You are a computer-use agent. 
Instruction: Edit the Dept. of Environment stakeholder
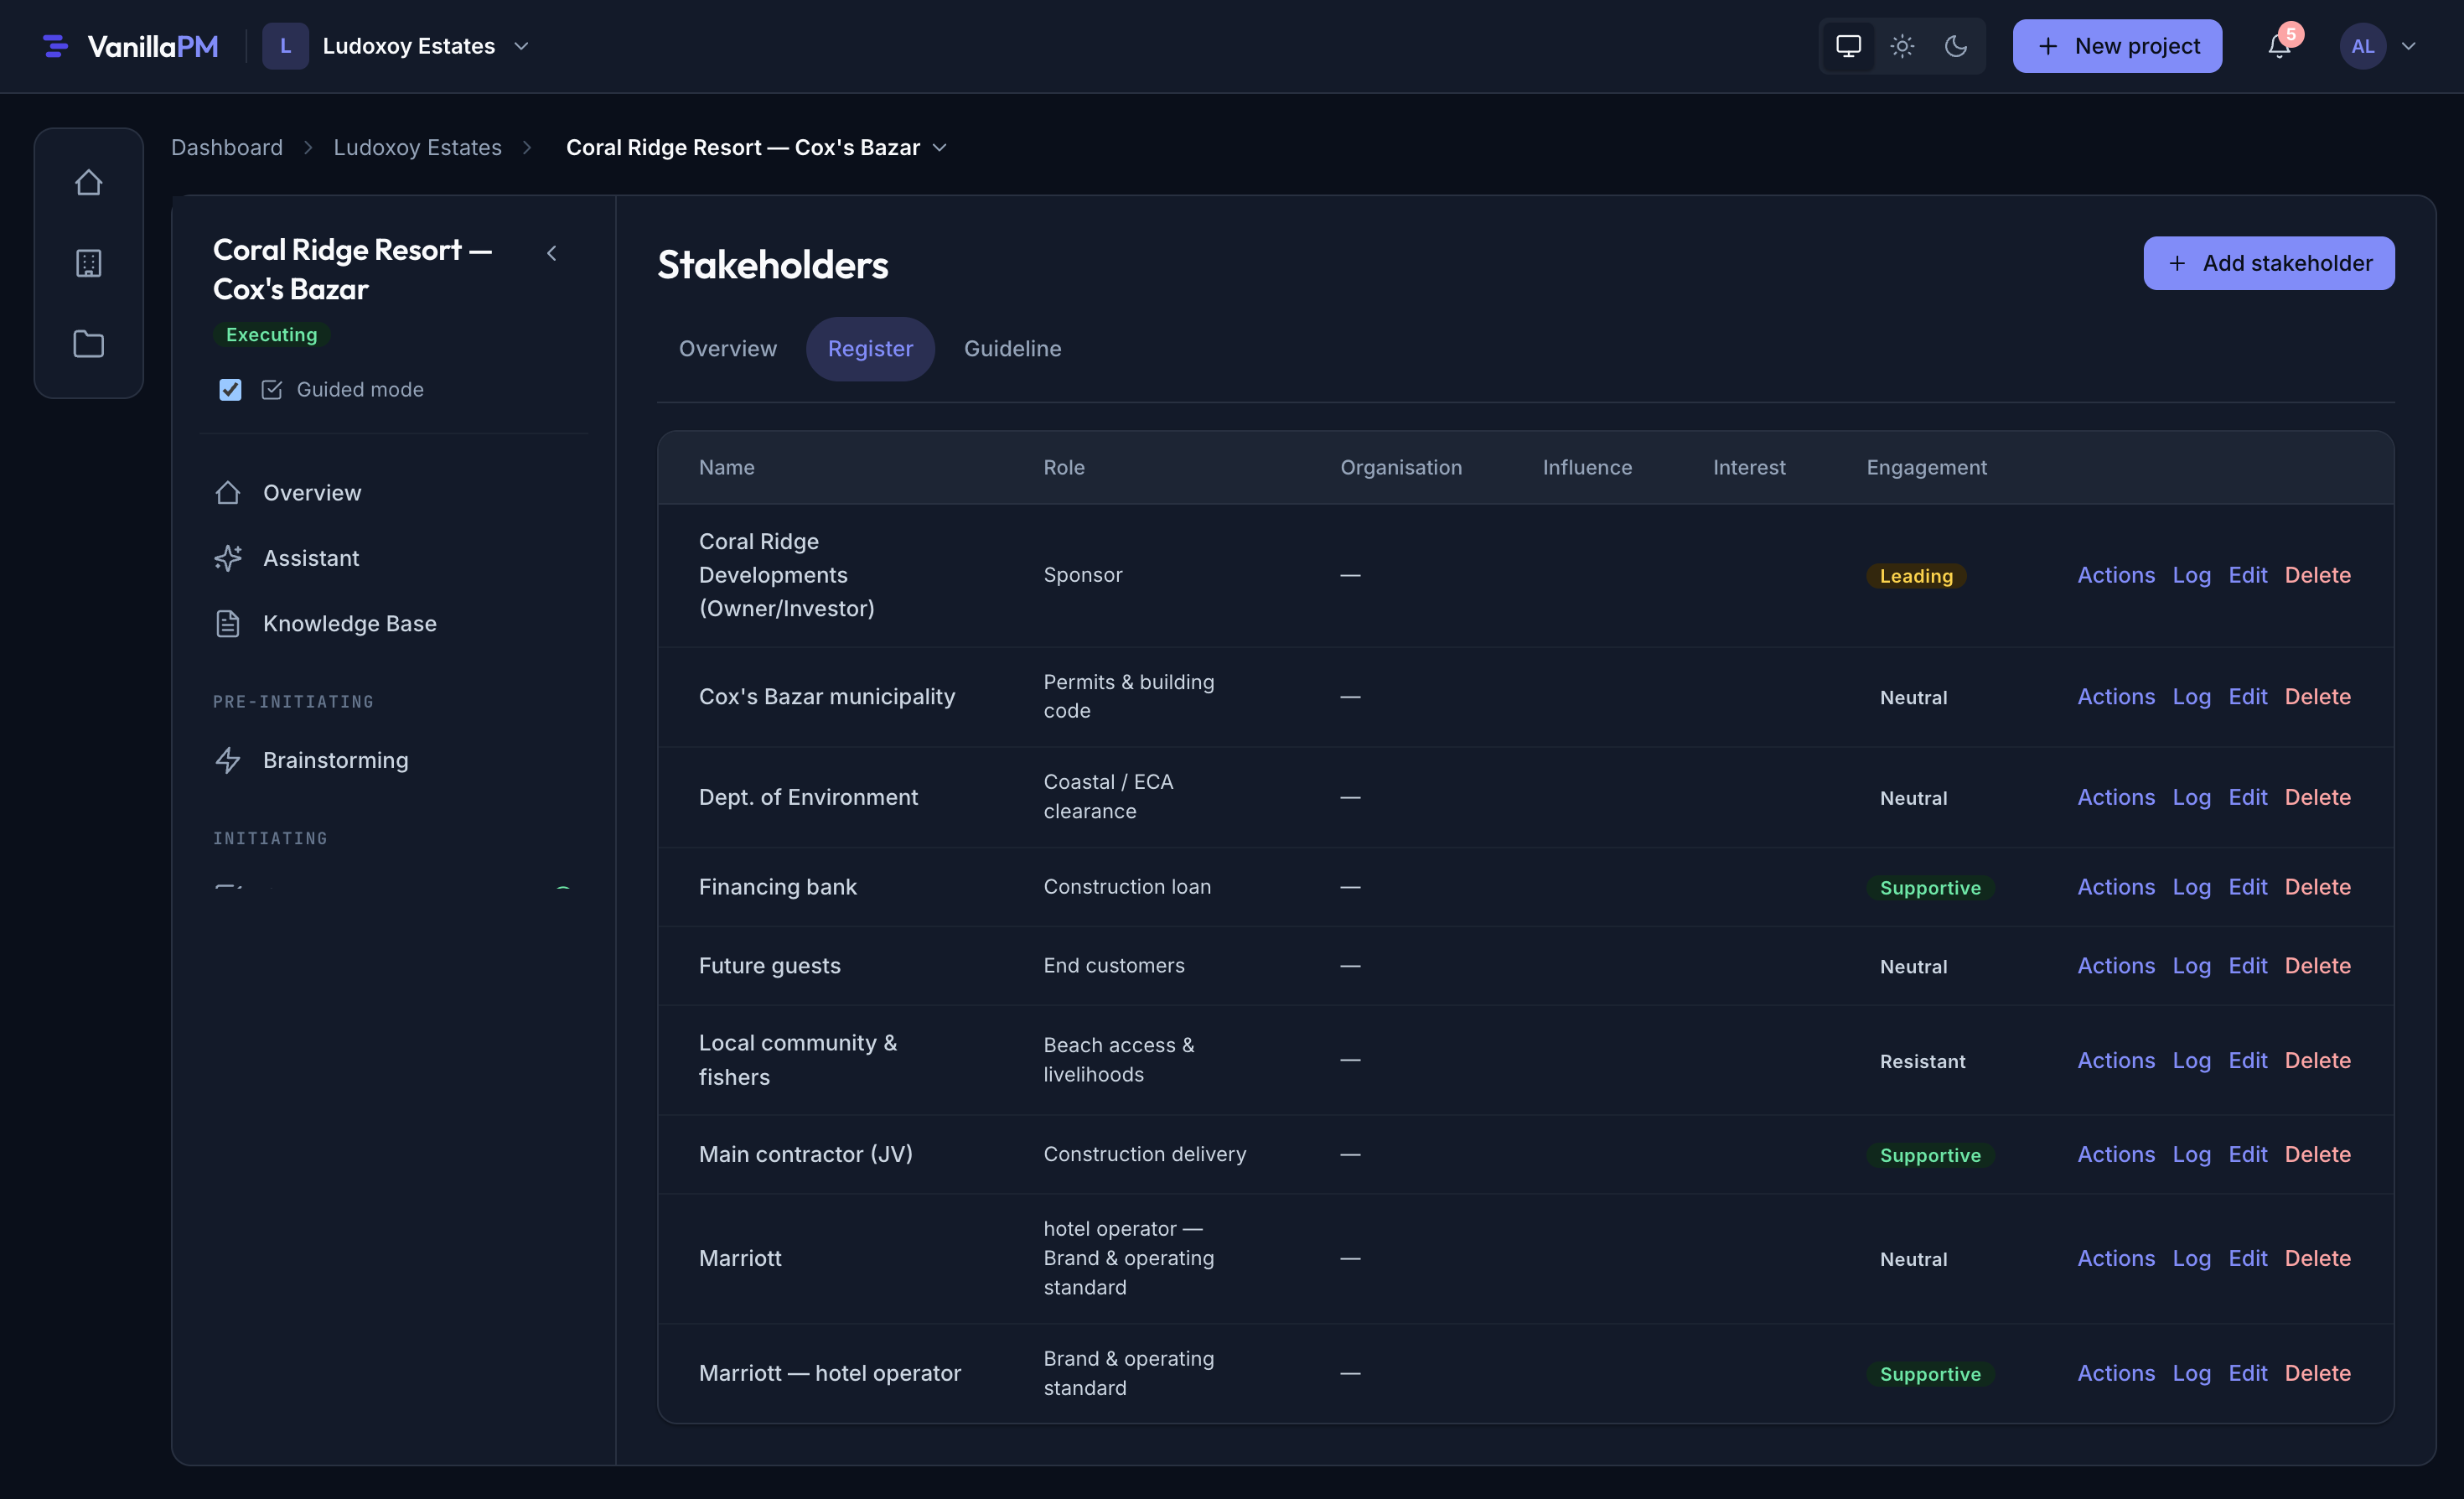(x=2248, y=798)
